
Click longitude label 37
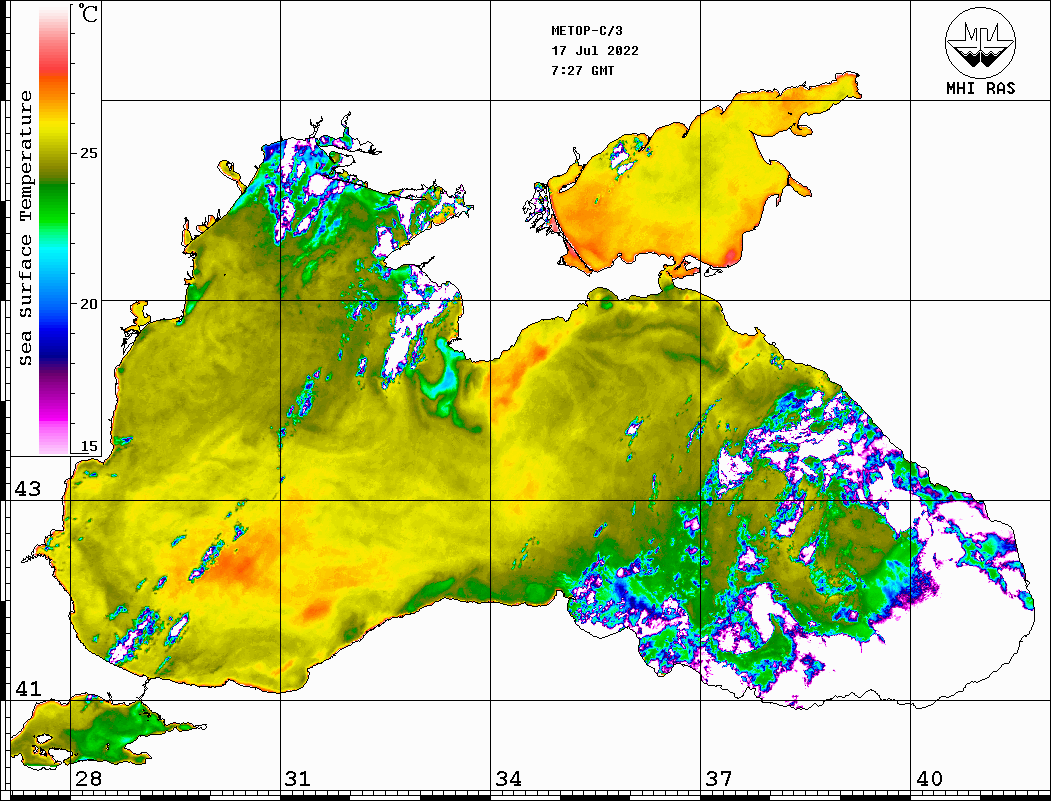pyautogui.click(x=719, y=778)
